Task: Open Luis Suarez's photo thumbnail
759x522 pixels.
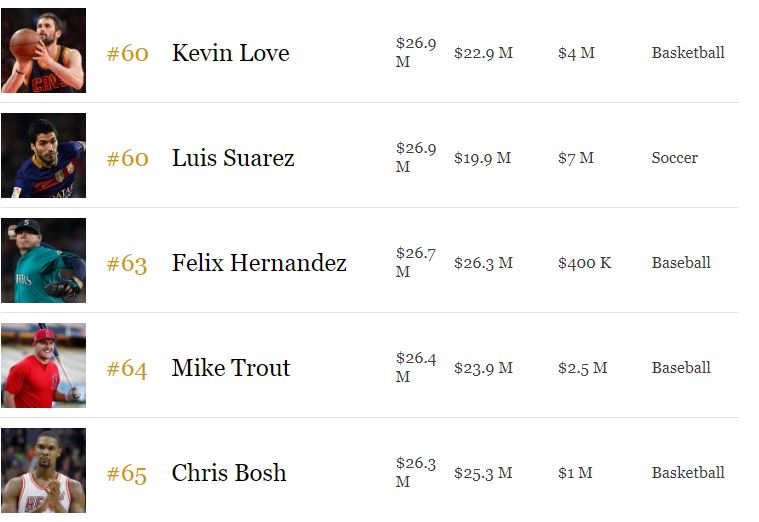Action: (x=44, y=155)
